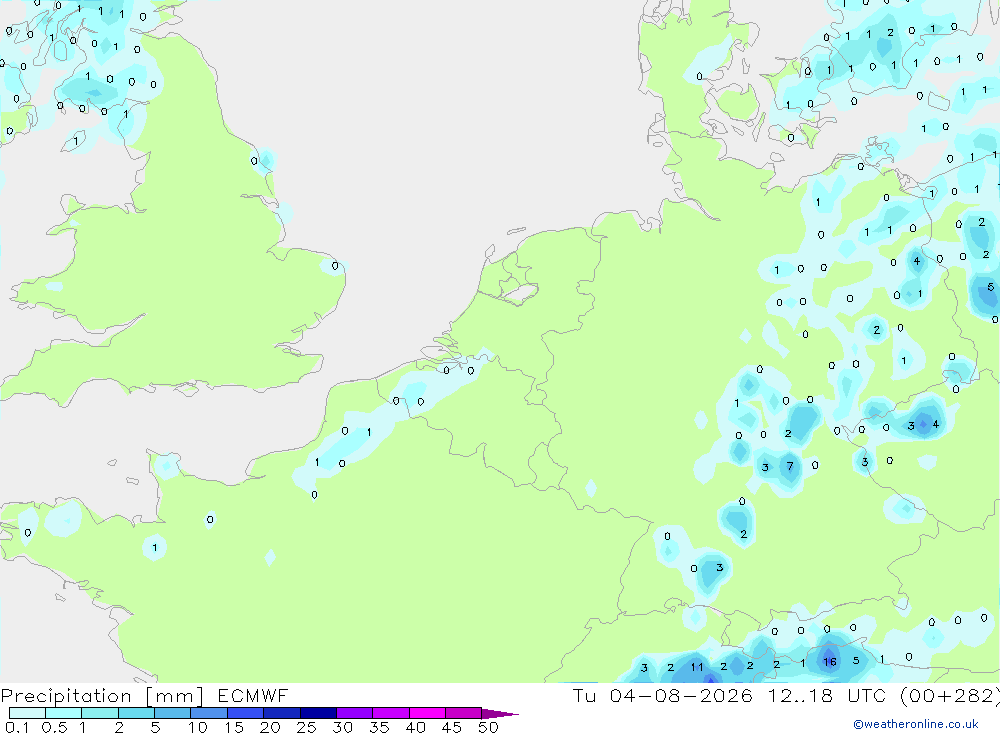Click the '0.1' legend scale label

tap(17, 727)
